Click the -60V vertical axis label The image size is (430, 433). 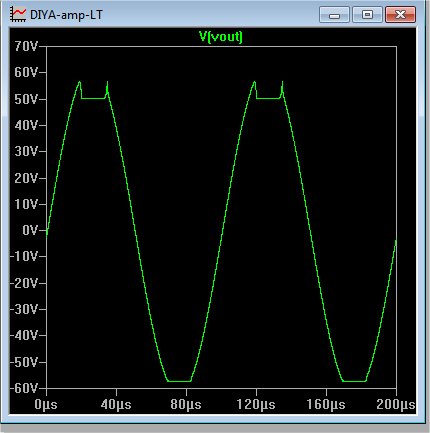click(x=24, y=388)
